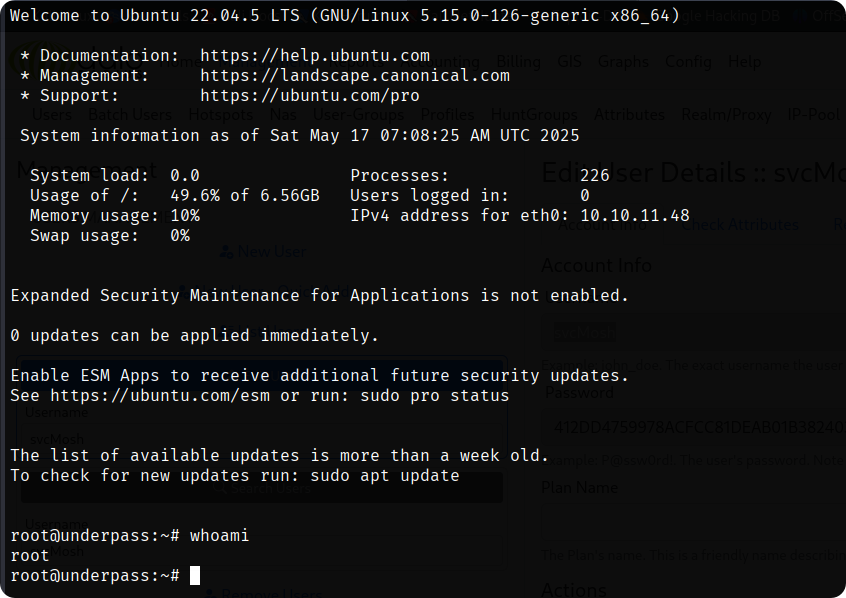Open the Billing menu in background daloRADIUS page
Viewport: 846px width, 598px height.
[x=518, y=62]
